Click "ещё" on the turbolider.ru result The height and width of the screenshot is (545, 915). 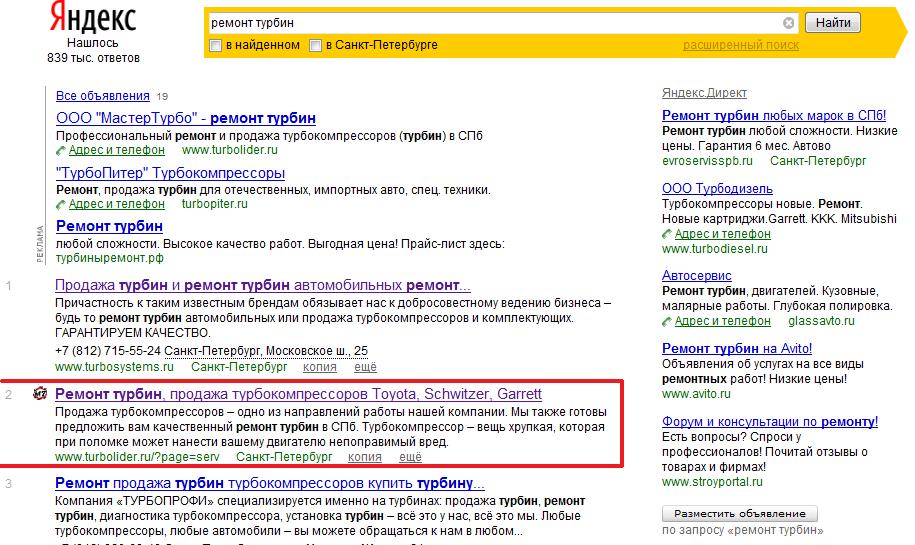click(410, 457)
